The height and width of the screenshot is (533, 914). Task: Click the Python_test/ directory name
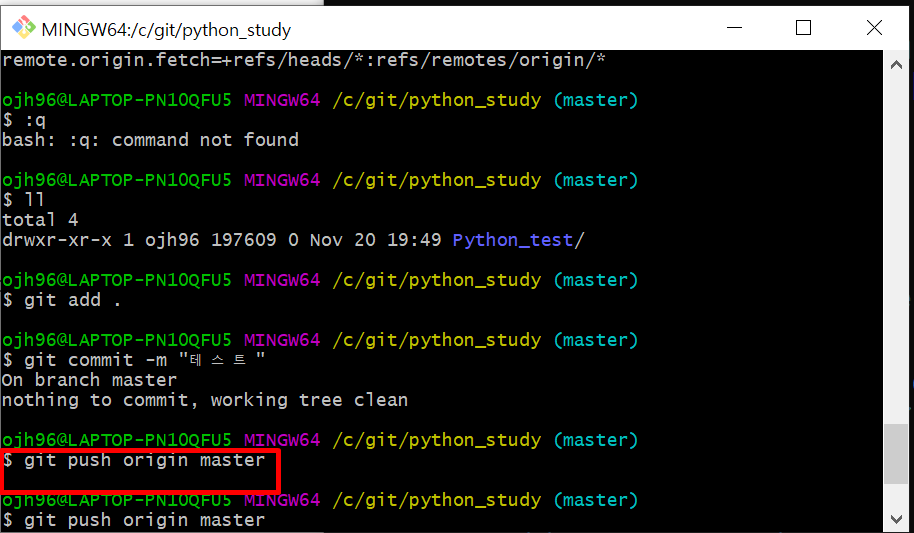[x=518, y=240]
